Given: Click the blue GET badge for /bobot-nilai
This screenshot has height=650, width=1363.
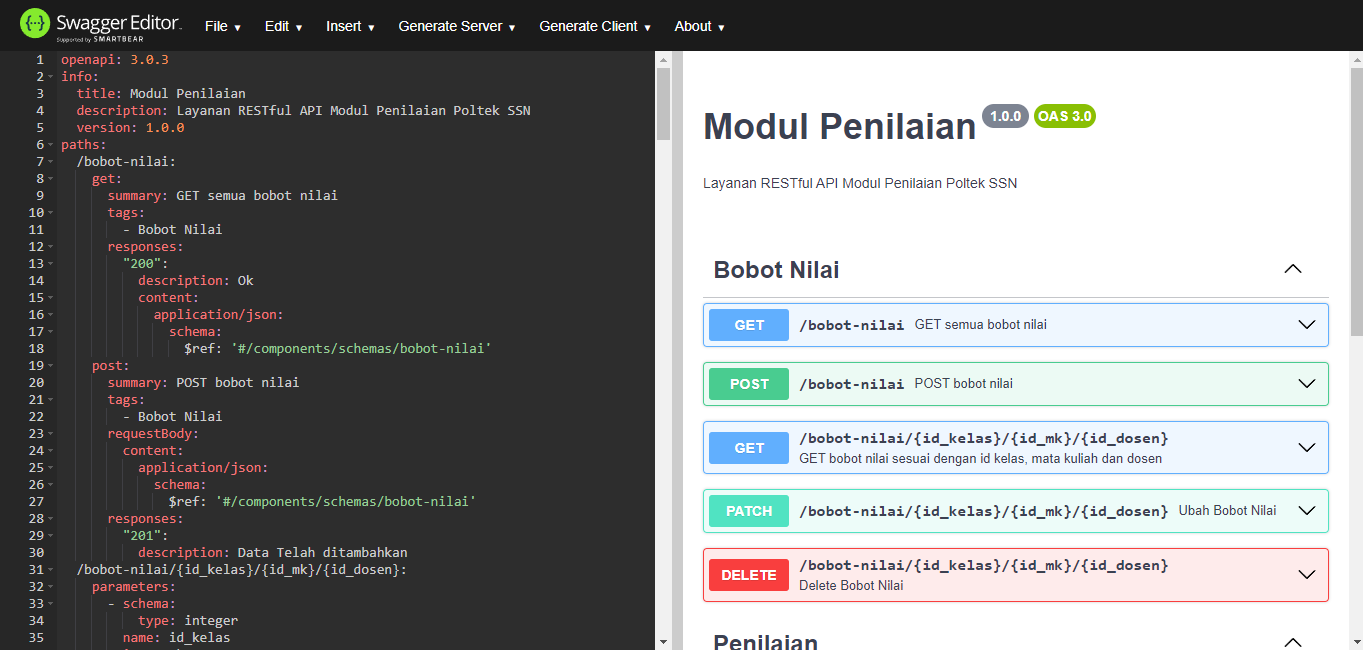Looking at the screenshot, I should click(749, 325).
